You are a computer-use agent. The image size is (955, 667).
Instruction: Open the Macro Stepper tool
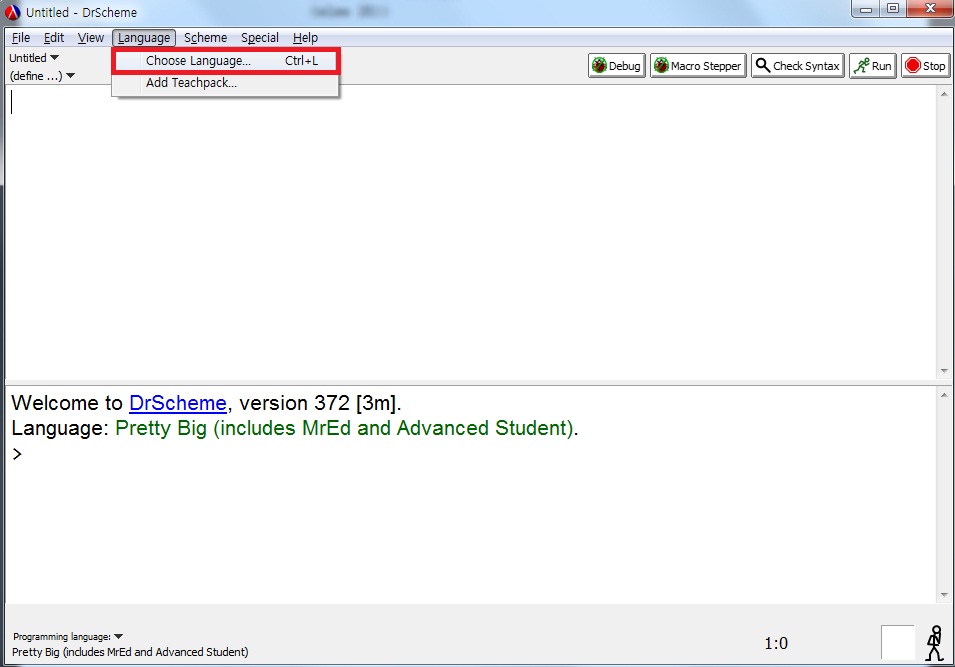698,66
